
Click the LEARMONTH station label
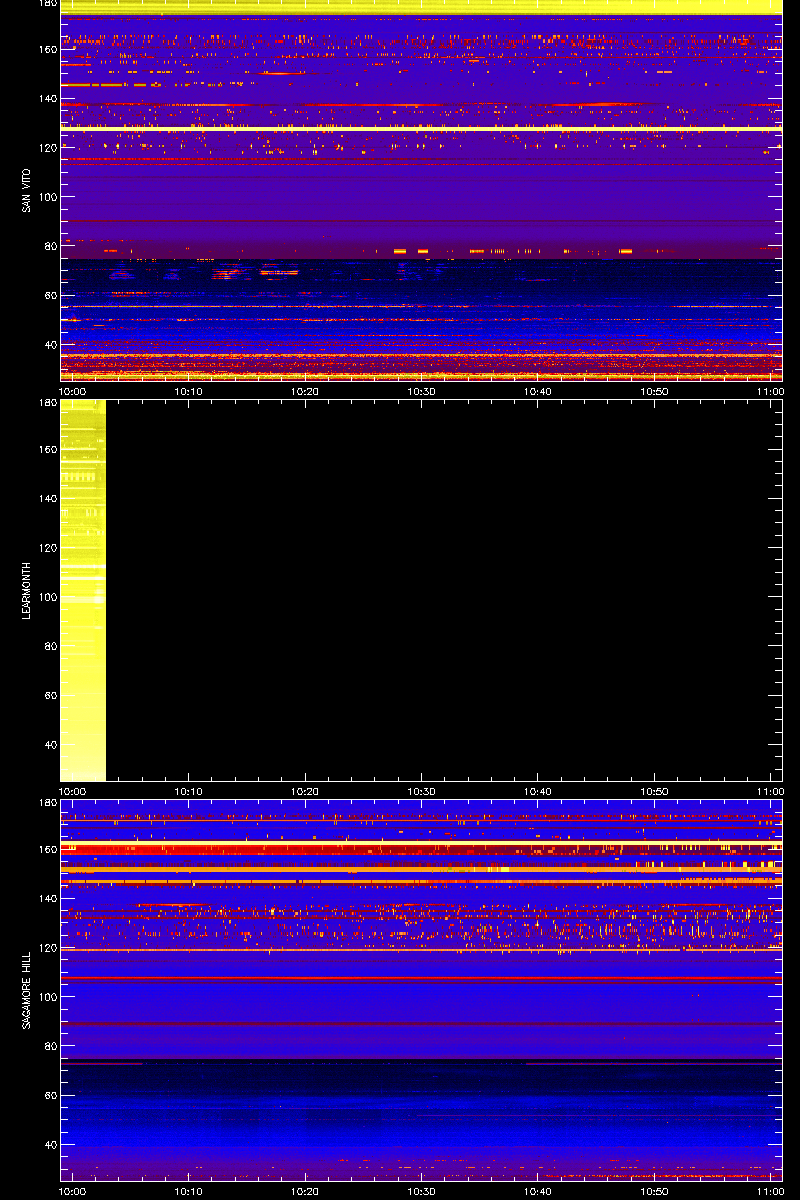[x=26, y=590]
